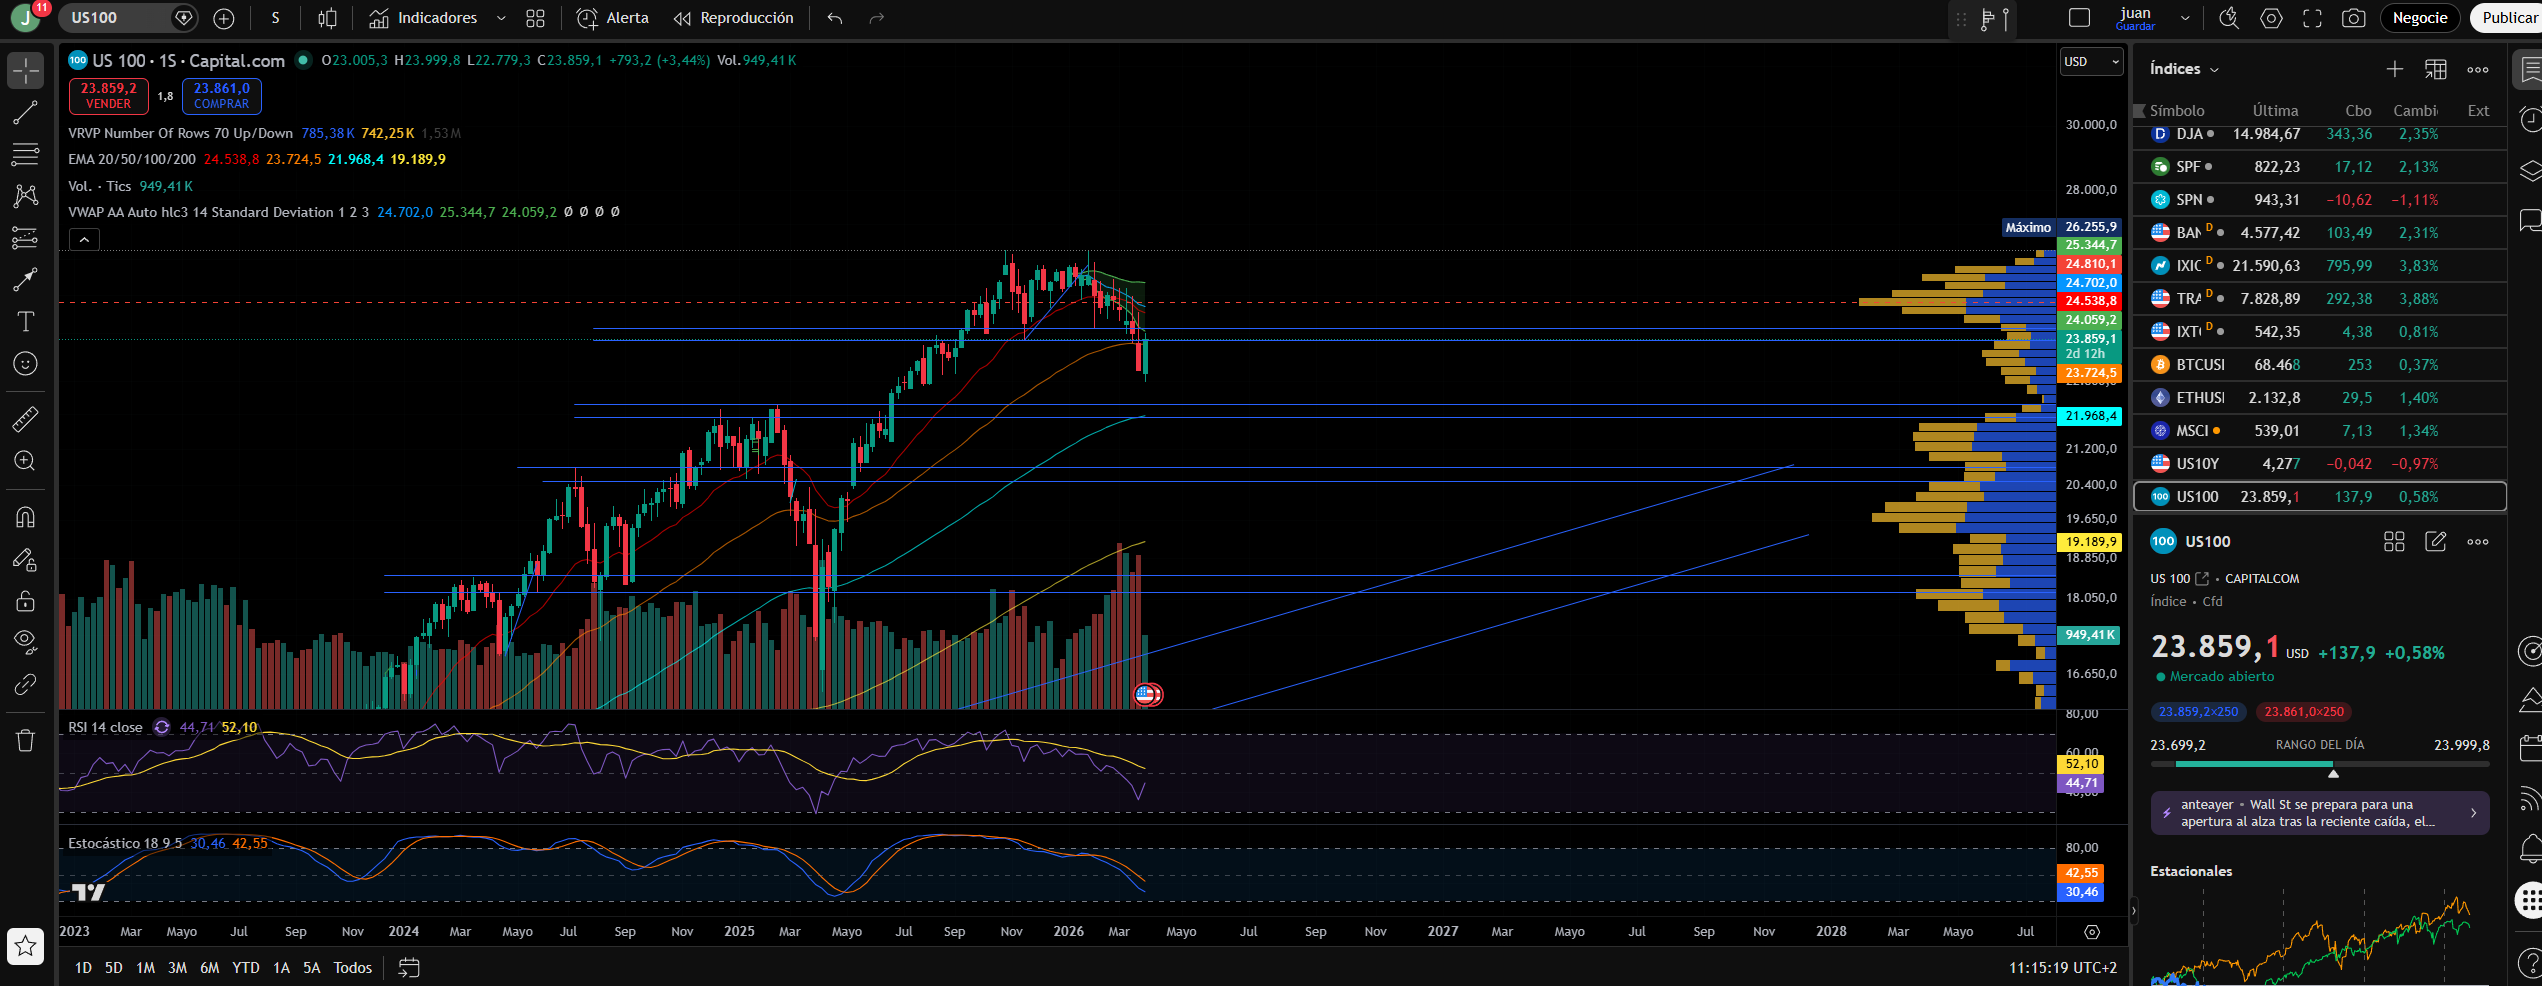Open the Indicadores menu
The width and height of the screenshot is (2542, 986).
pos(424,18)
